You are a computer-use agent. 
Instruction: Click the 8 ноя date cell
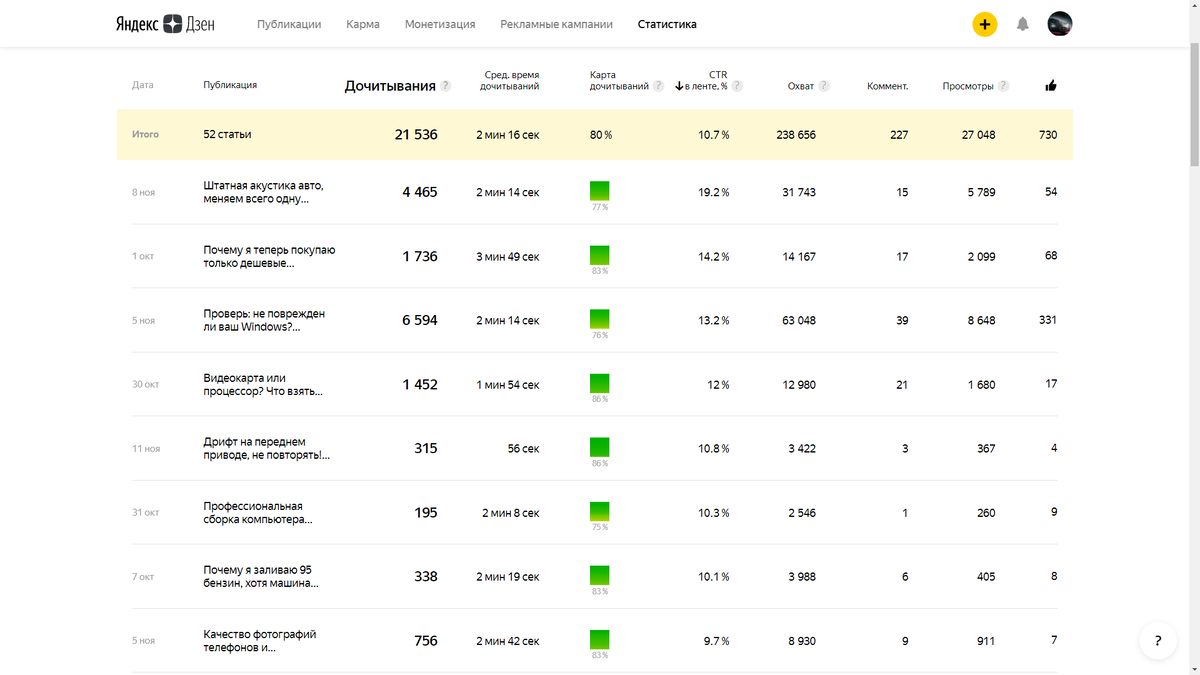pyautogui.click(x=144, y=192)
